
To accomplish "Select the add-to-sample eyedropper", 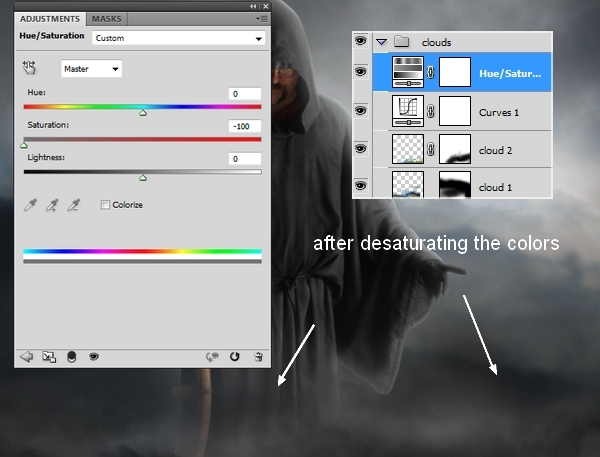I will pos(51,205).
